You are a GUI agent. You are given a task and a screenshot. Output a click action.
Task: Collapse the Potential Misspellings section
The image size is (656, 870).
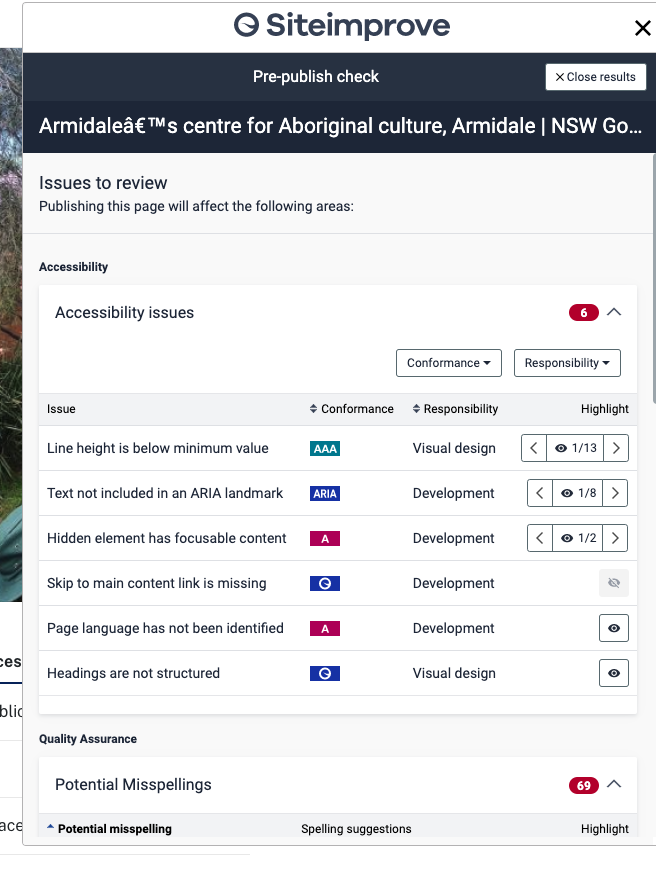point(614,785)
